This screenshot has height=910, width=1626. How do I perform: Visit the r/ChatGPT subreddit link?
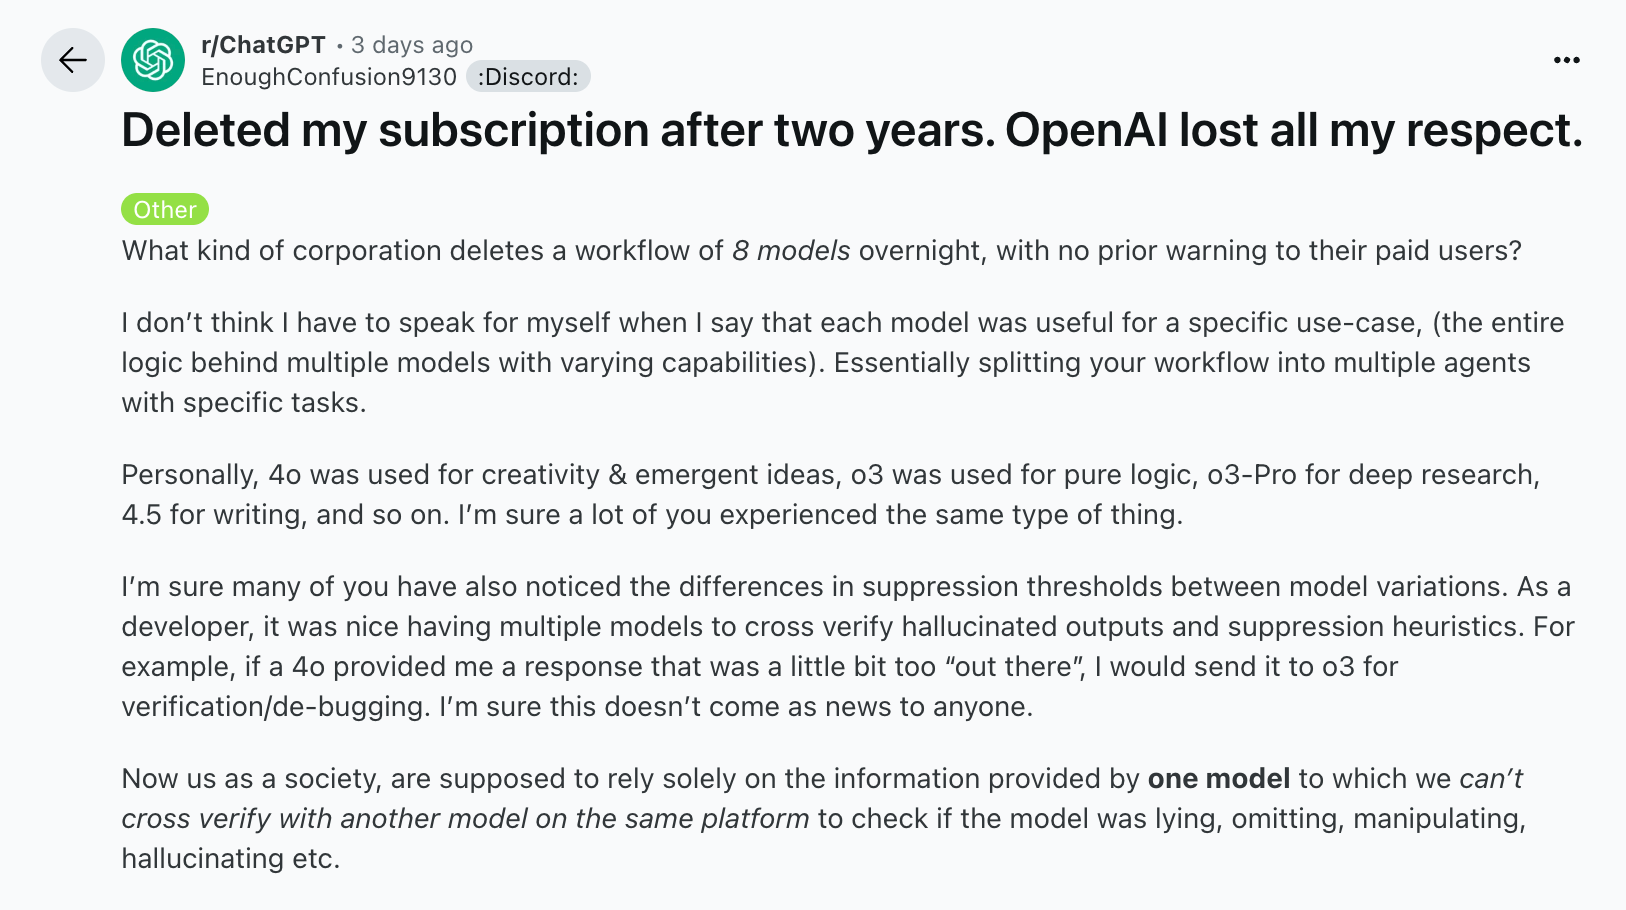[x=263, y=45]
